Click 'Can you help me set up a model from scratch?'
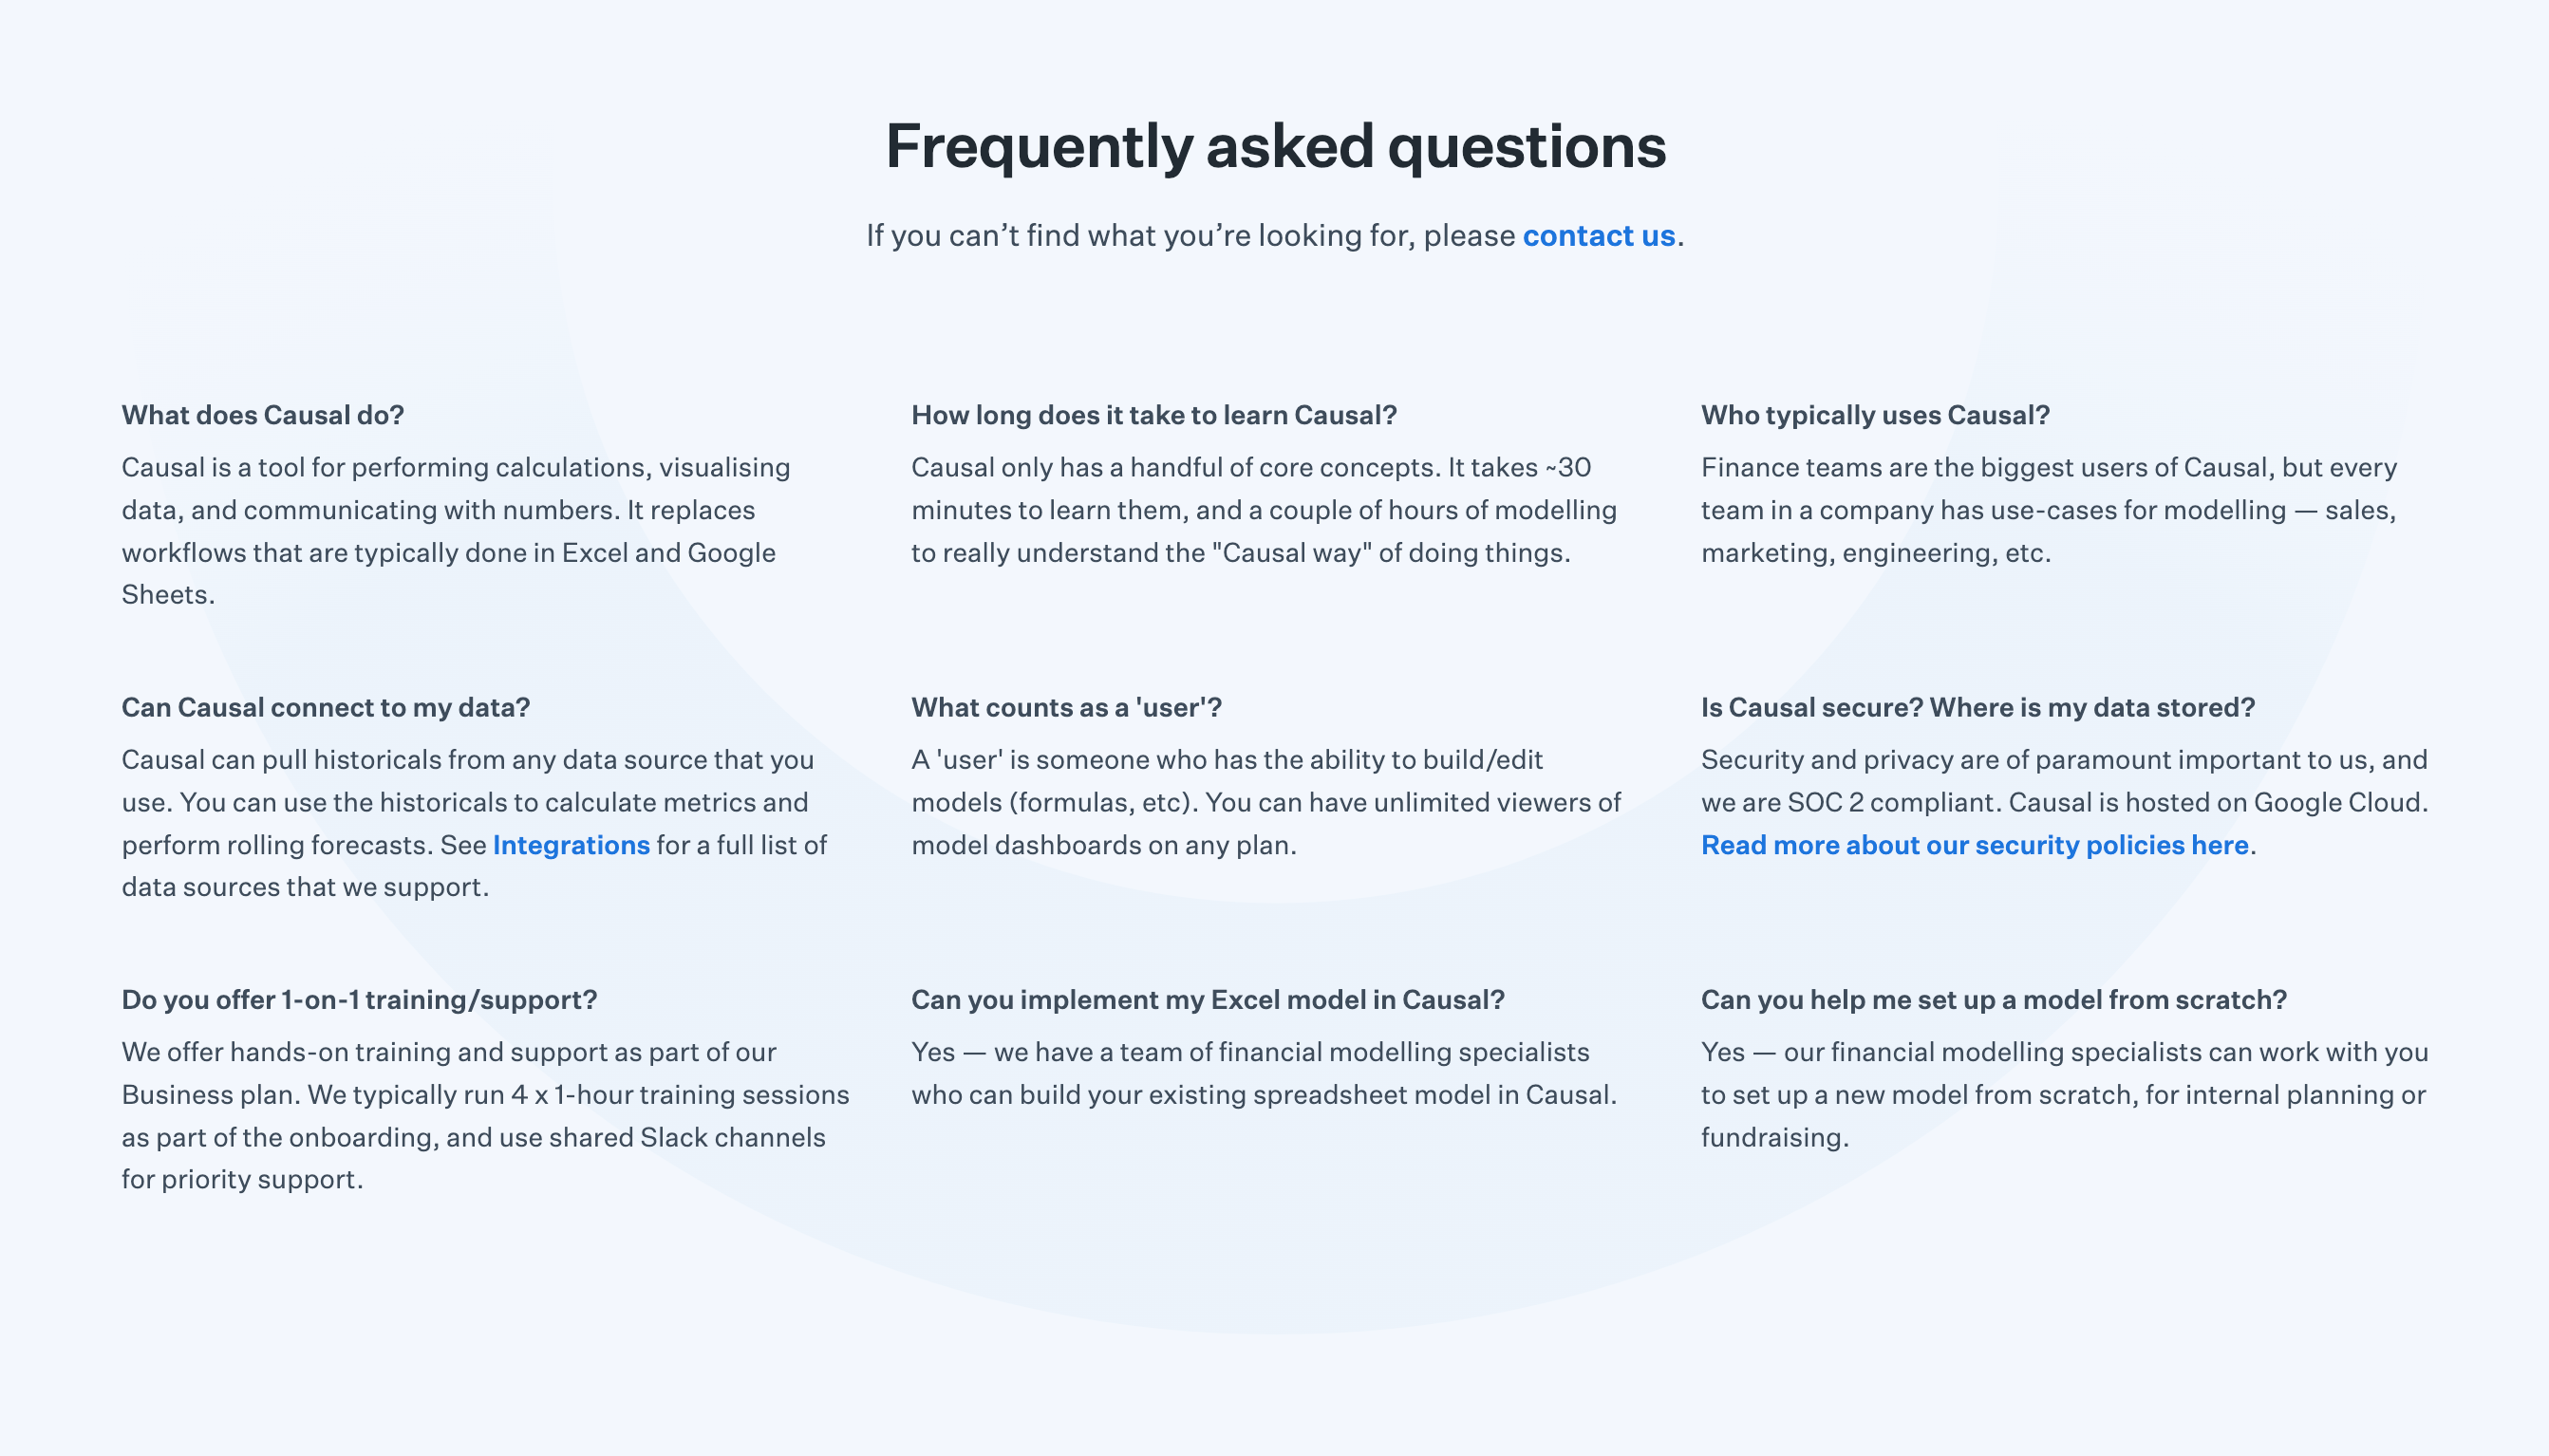This screenshot has height=1456, width=2549. coord(1993,1000)
